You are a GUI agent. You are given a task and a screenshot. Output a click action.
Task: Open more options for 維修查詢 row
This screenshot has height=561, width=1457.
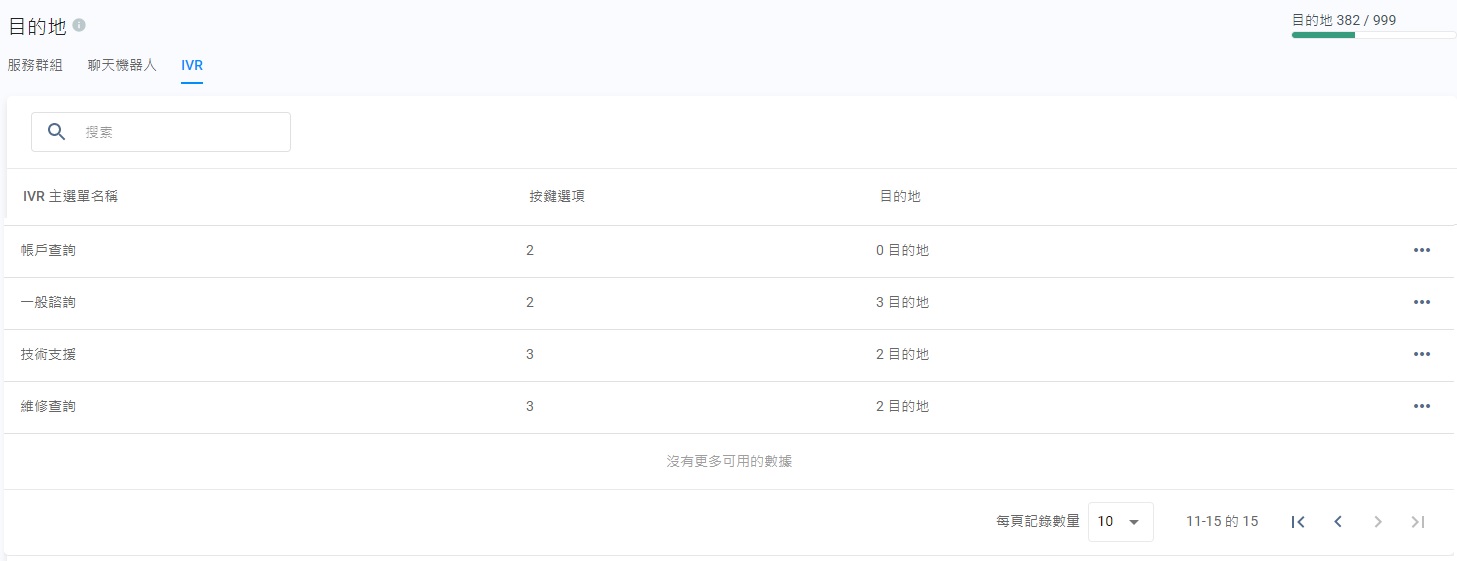(x=1421, y=406)
